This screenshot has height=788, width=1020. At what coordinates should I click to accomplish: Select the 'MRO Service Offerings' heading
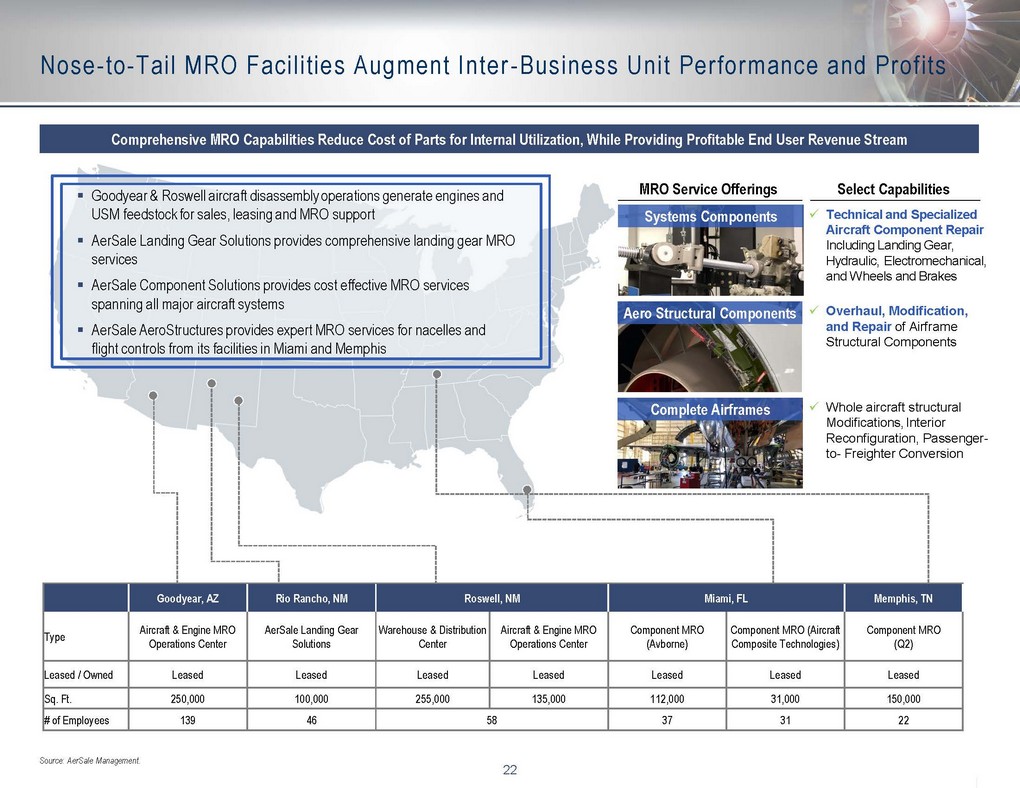(x=708, y=189)
